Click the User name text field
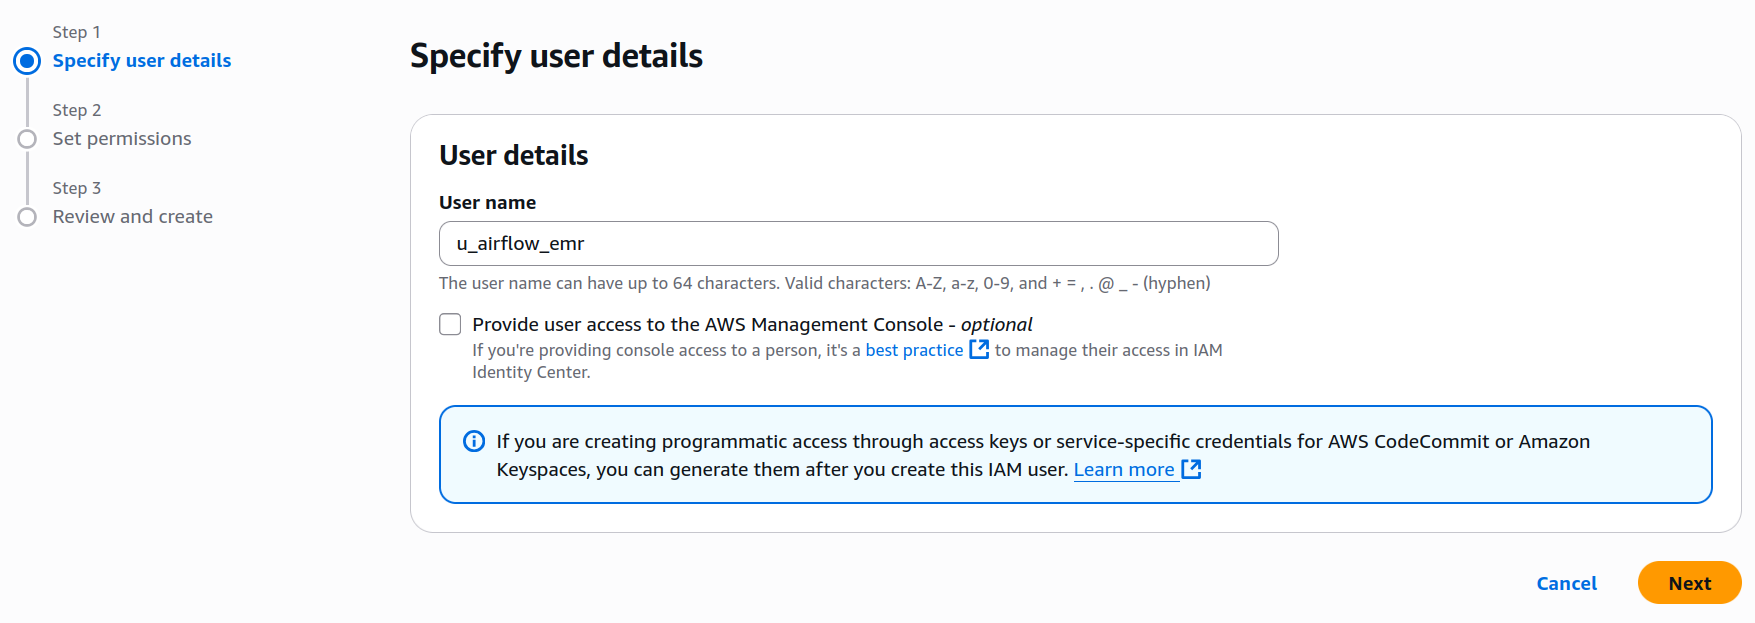Screen dimensions: 1755x623 tap(858, 243)
